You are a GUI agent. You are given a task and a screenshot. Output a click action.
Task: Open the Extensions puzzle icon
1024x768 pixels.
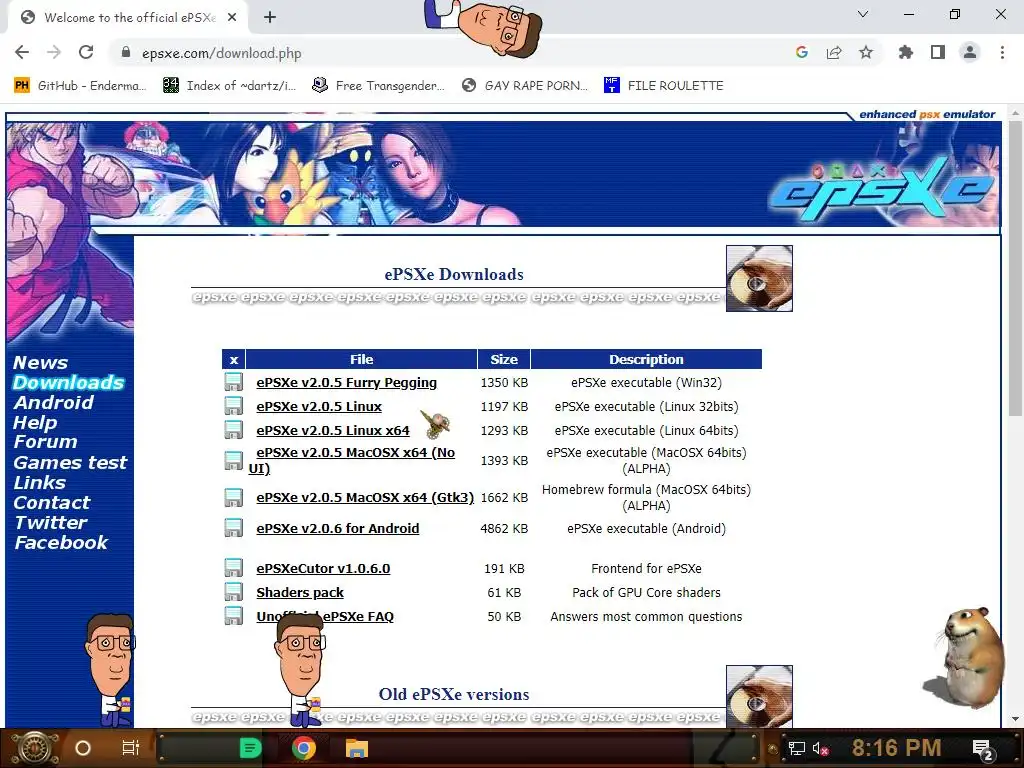pyautogui.click(x=906, y=53)
